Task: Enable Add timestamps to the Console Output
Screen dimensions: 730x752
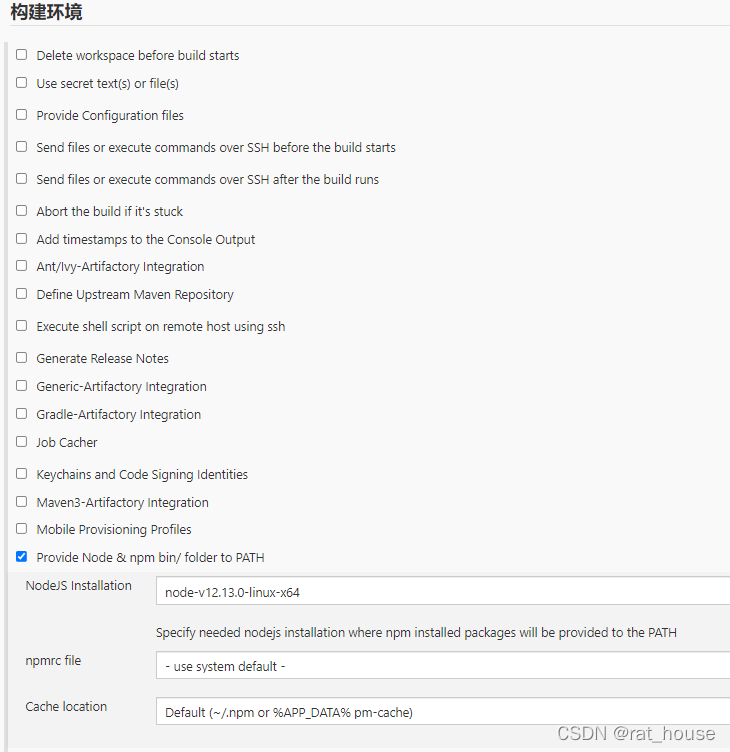Action: click(x=22, y=238)
